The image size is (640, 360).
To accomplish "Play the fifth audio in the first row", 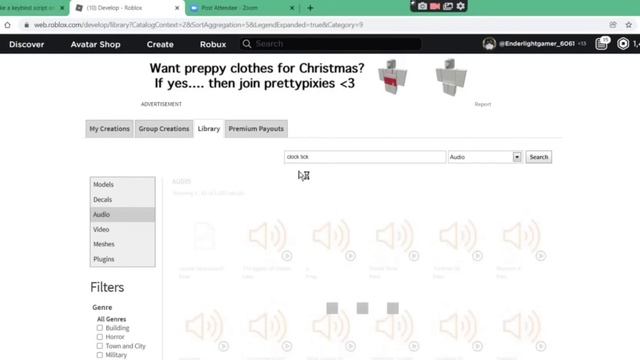I will click(477, 256).
